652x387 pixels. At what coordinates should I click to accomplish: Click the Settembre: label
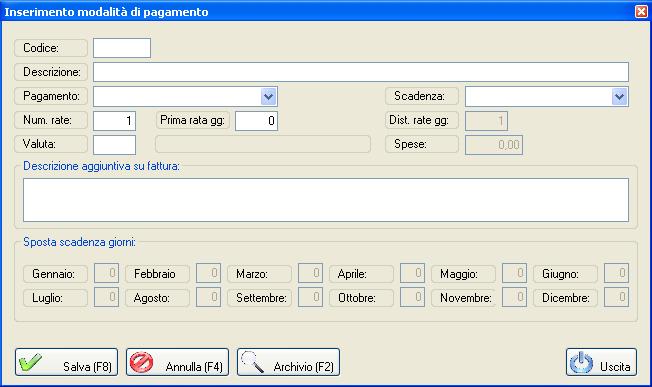pos(262,298)
